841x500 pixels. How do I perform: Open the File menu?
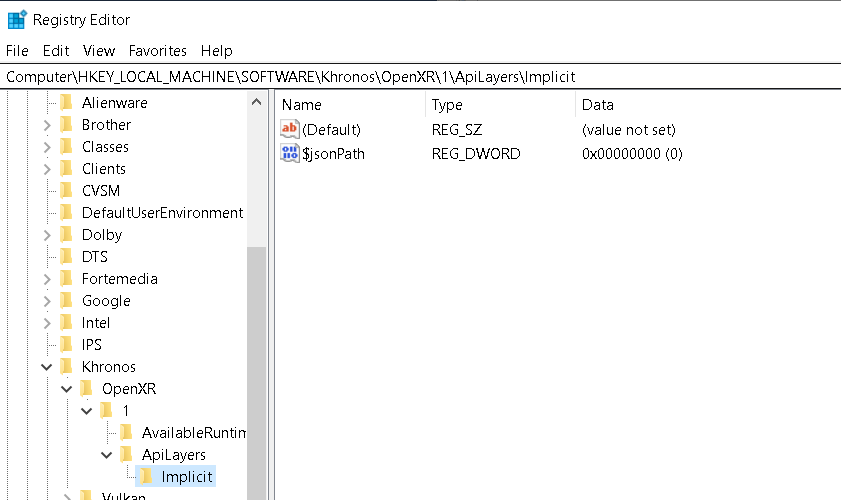tap(18, 50)
